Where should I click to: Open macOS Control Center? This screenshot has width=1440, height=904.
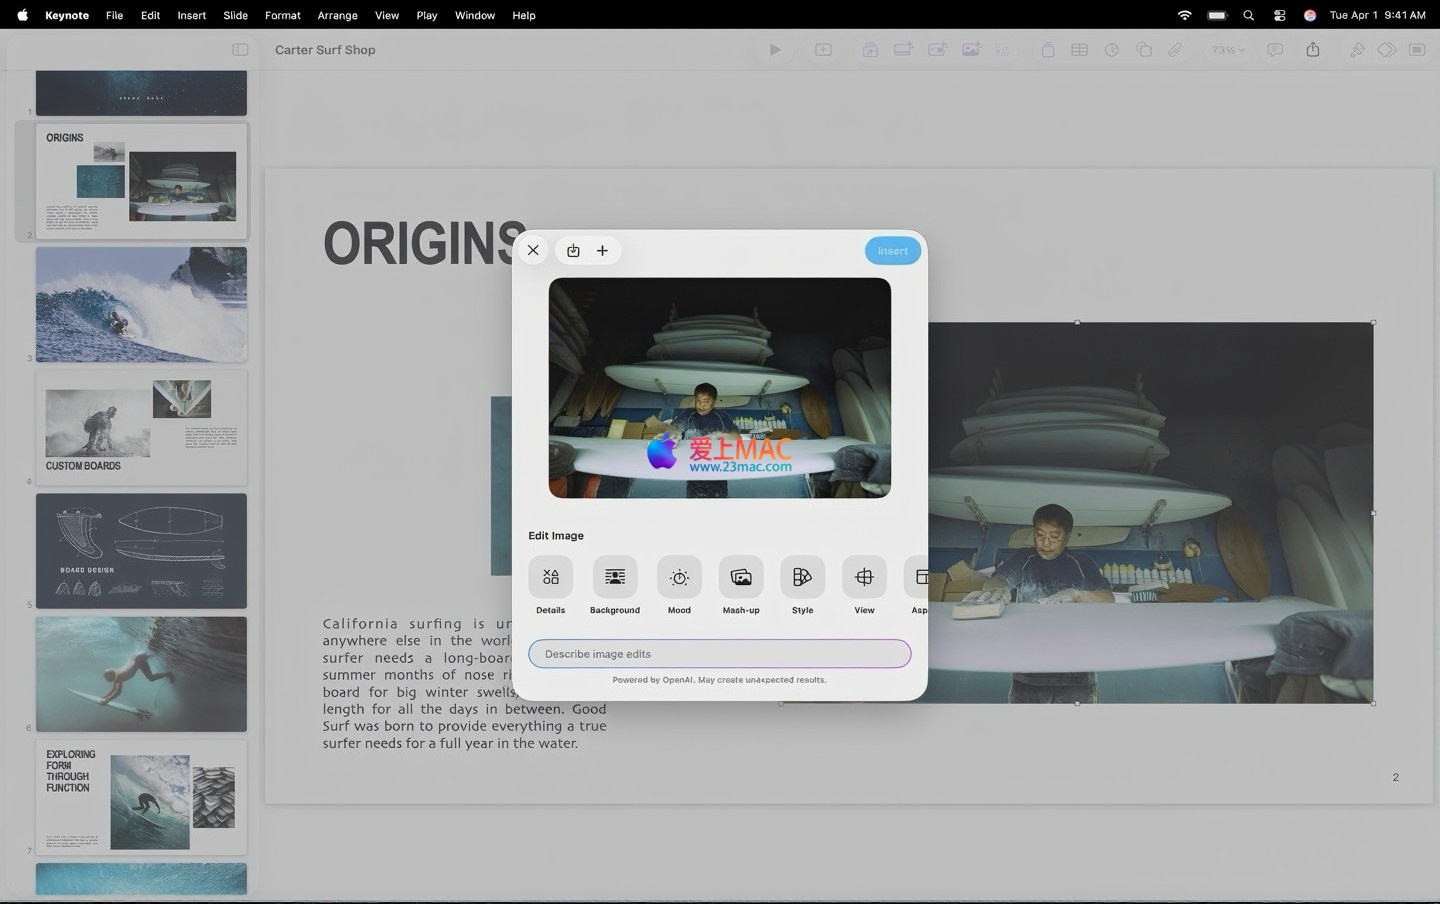click(1279, 15)
